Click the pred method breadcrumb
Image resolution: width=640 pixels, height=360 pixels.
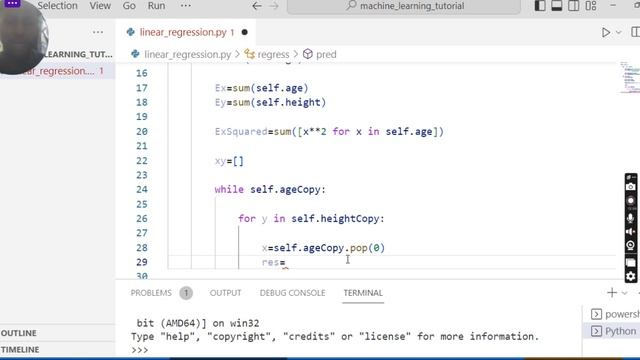click(x=326, y=54)
